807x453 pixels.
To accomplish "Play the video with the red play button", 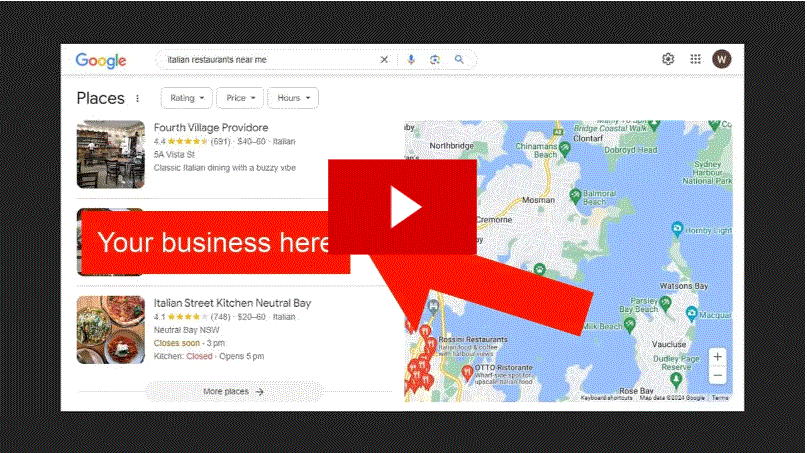I will point(402,207).
